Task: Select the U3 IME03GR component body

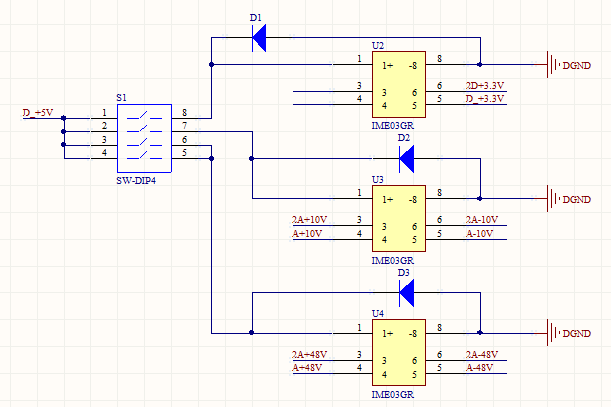Action: 399,218
